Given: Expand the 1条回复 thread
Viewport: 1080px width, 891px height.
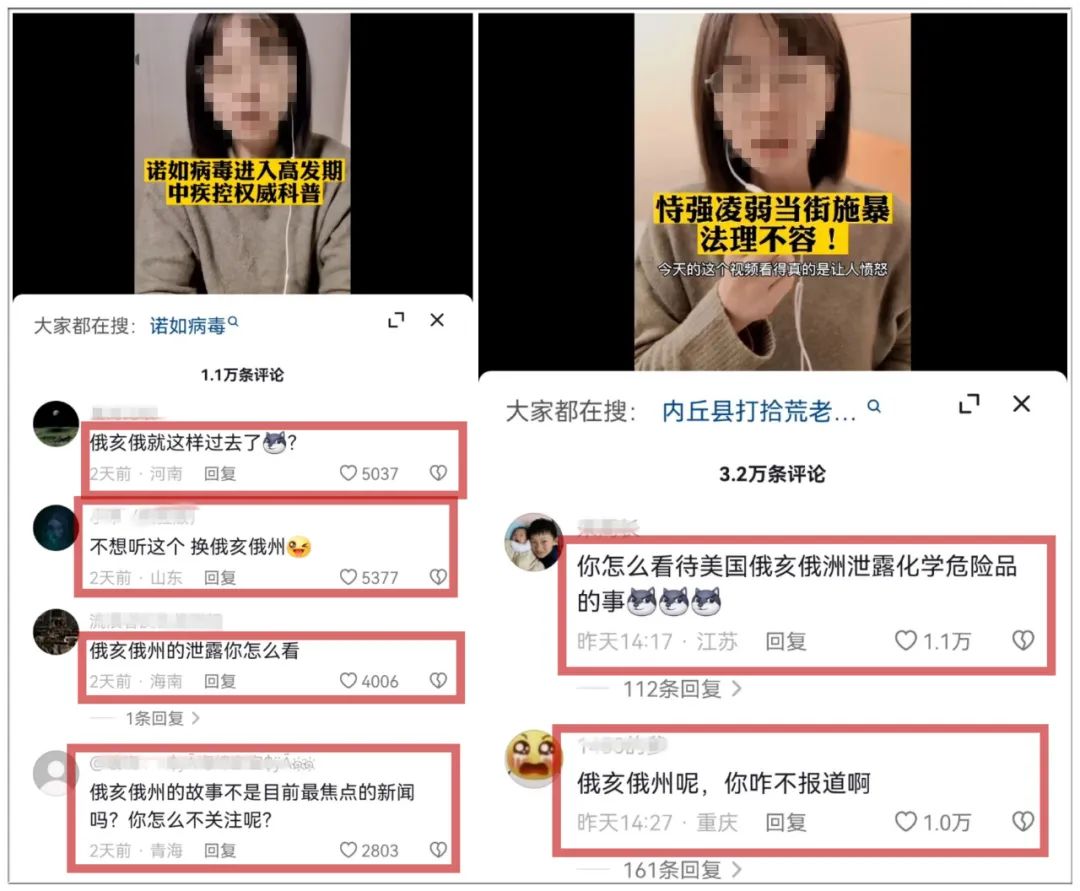Looking at the screenshot, I should click(163, 718).
